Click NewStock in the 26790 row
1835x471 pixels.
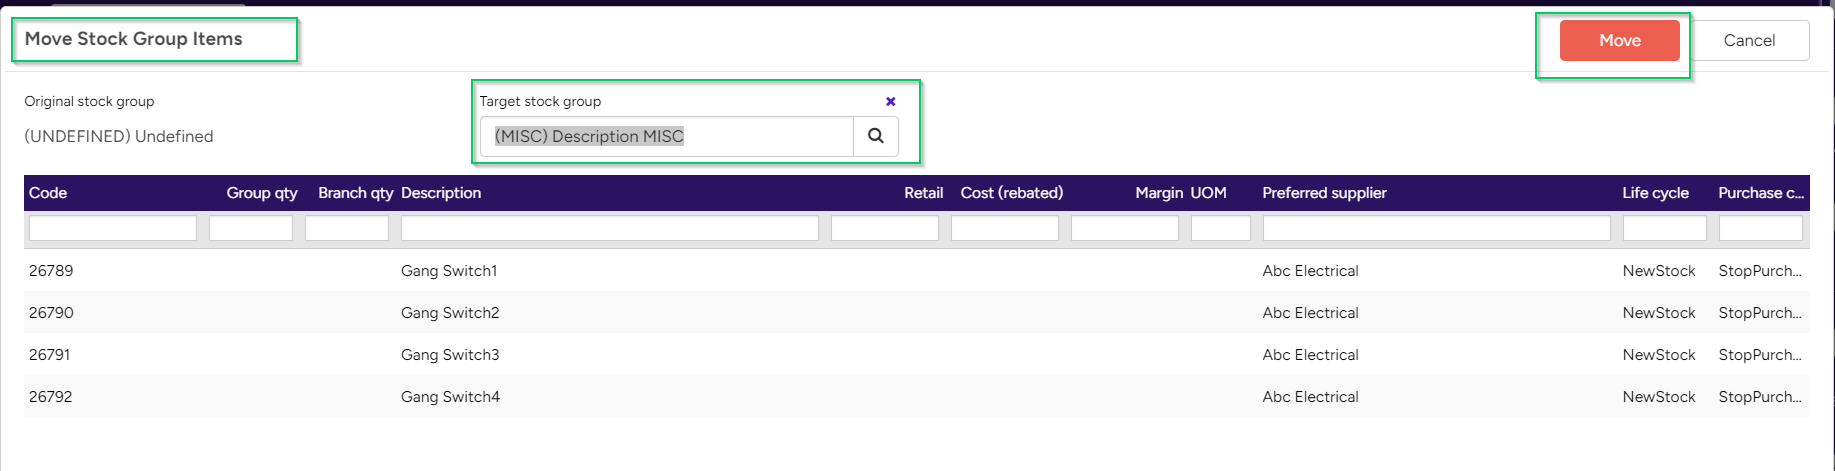1659,313
